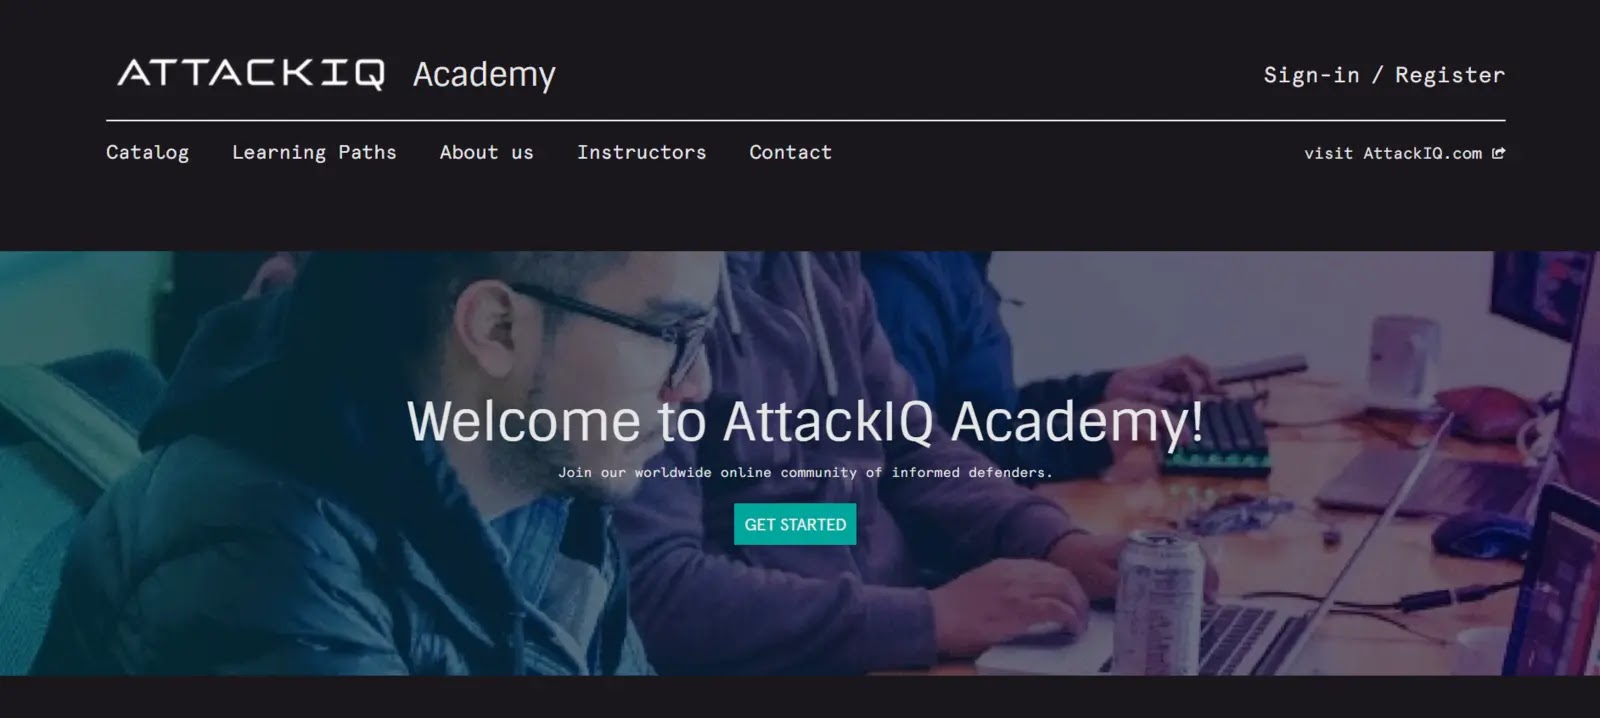
Task: Click the Sign-in / Register link
Action: pyautogui.click(x=1384, y=75)
